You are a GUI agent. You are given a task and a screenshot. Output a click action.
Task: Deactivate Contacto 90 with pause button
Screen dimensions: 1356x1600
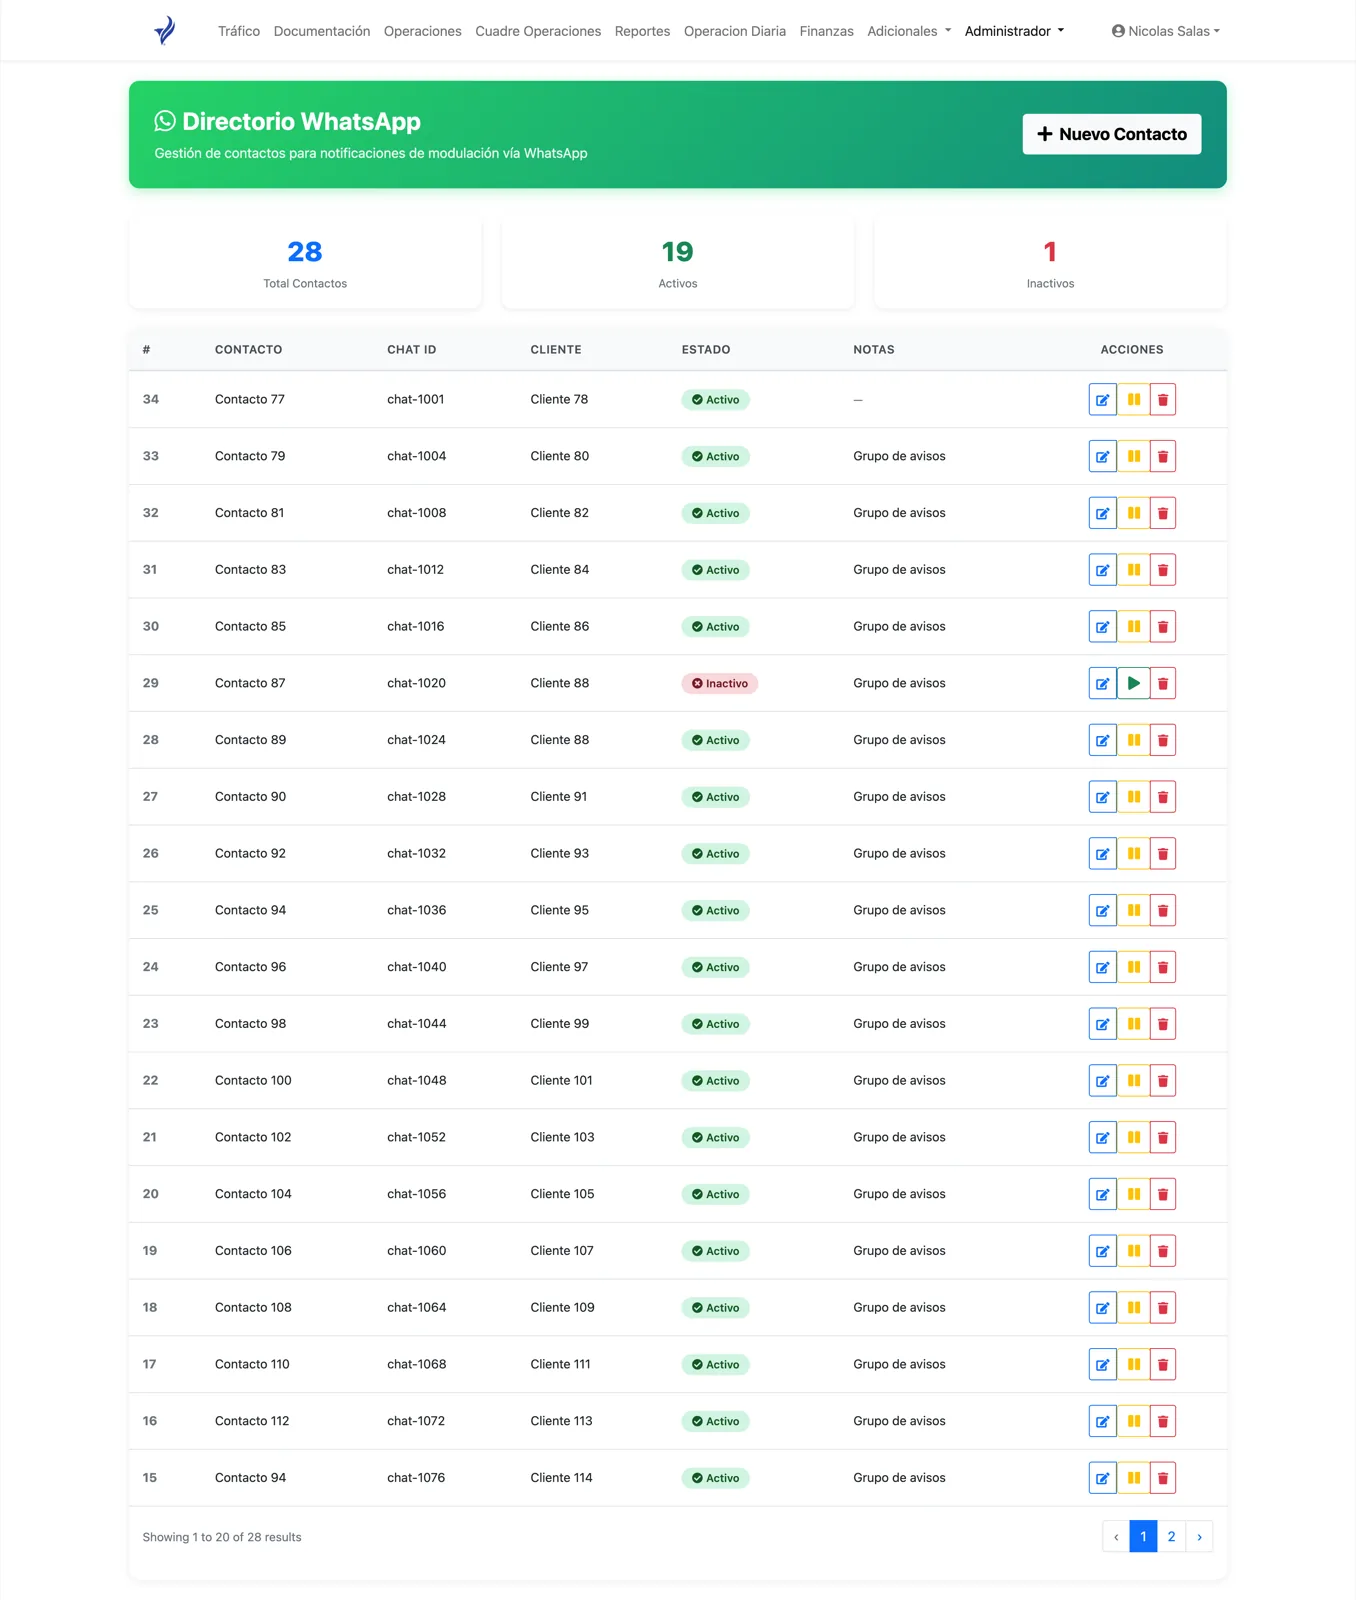pyautogui.click(x=1133, y=797)
